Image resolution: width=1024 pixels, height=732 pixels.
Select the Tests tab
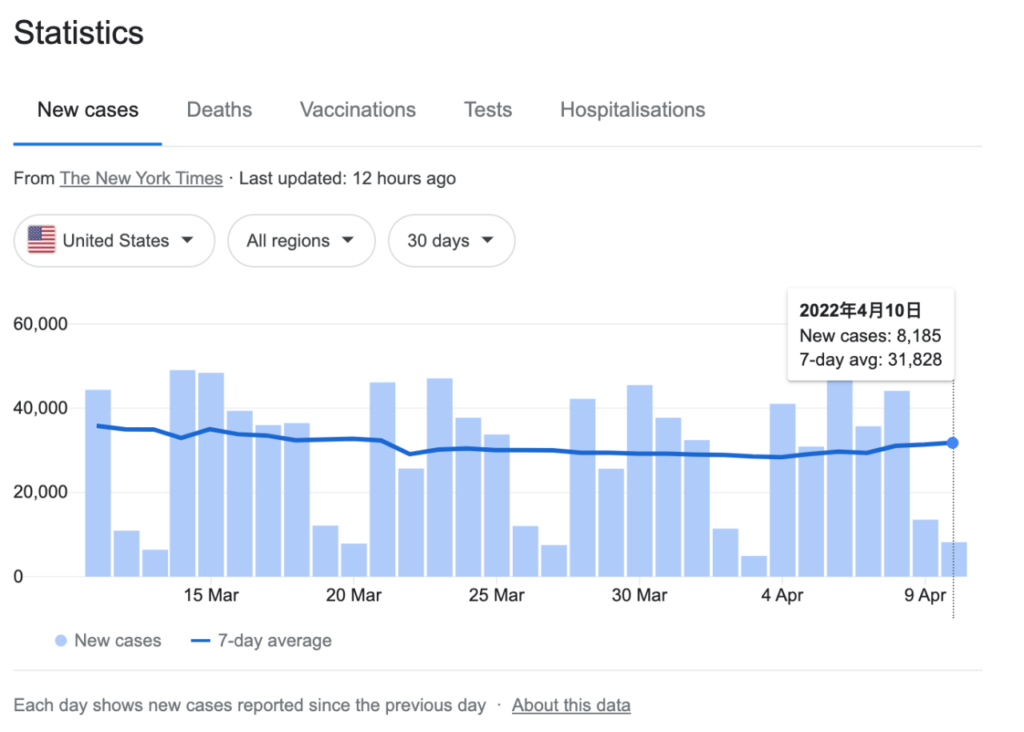tap(488, 110)
